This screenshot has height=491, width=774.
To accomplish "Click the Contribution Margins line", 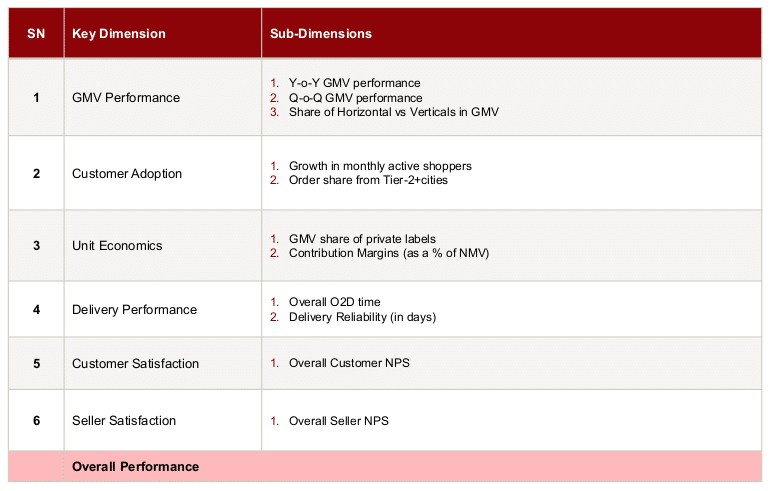I will (389, 253).
